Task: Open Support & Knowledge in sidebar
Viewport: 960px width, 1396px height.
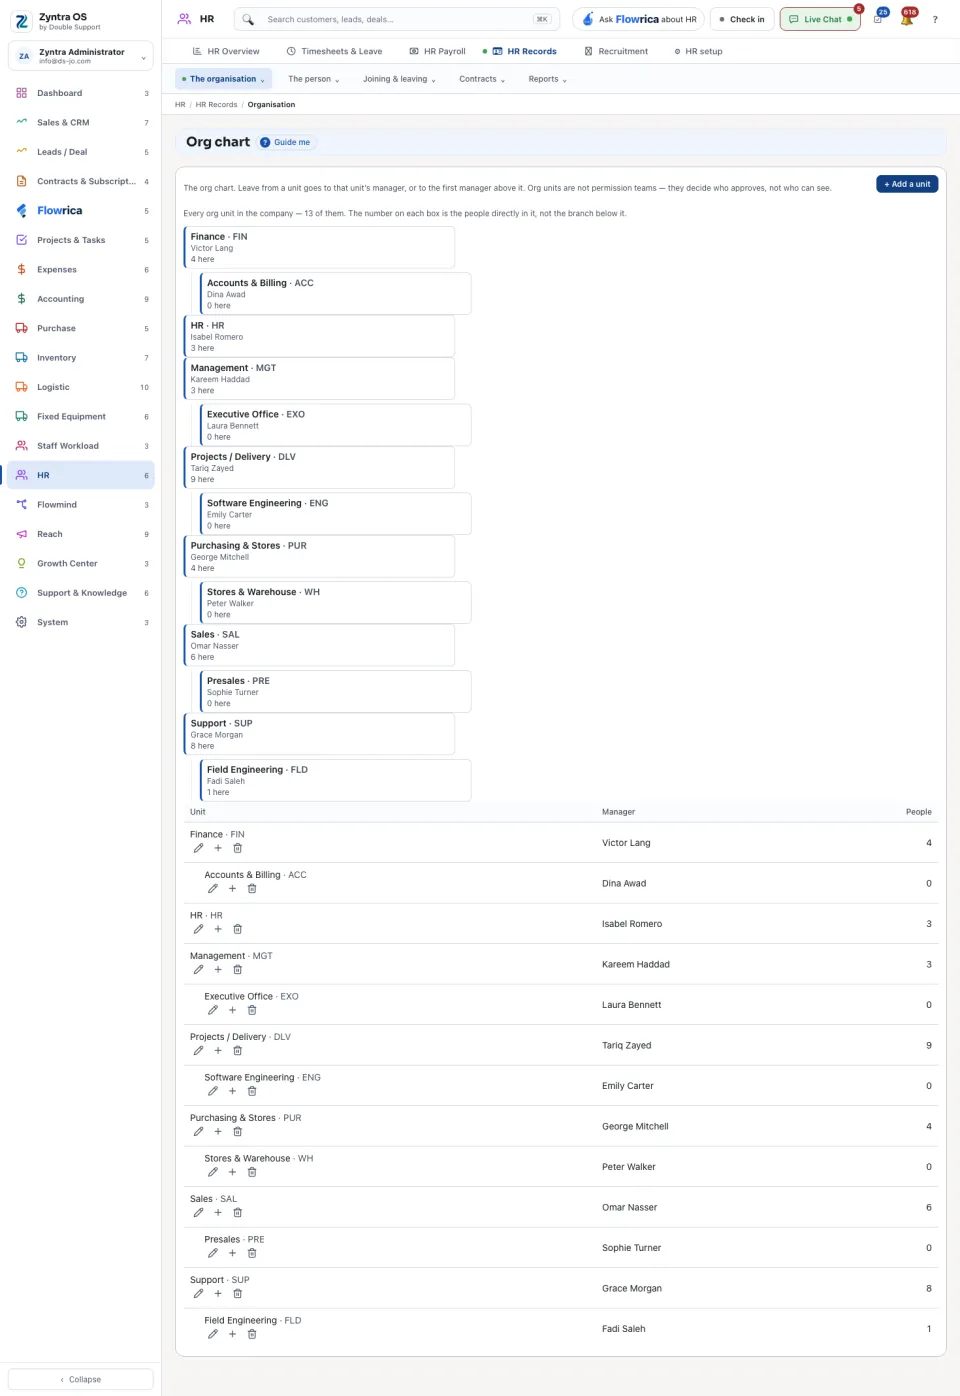Action: 81,593
